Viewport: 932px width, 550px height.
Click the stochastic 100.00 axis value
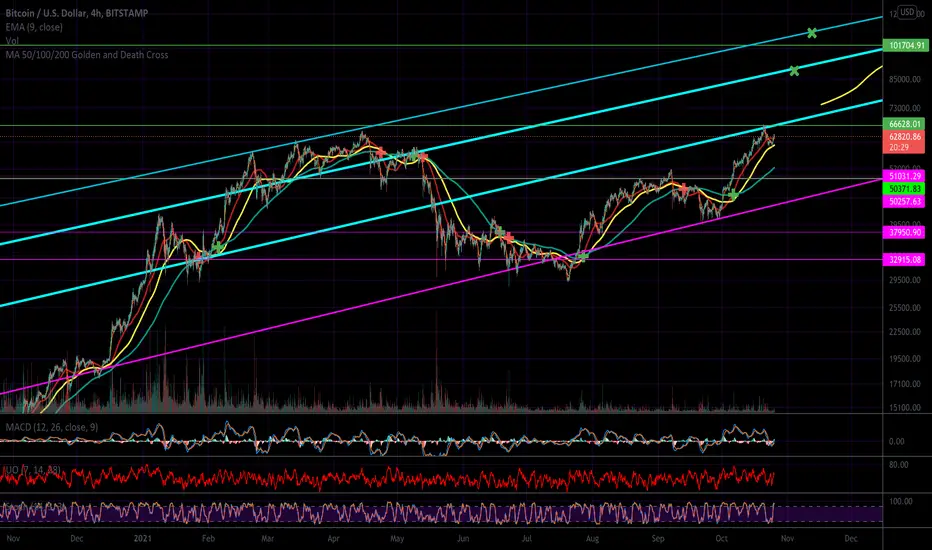coord(900,501)
